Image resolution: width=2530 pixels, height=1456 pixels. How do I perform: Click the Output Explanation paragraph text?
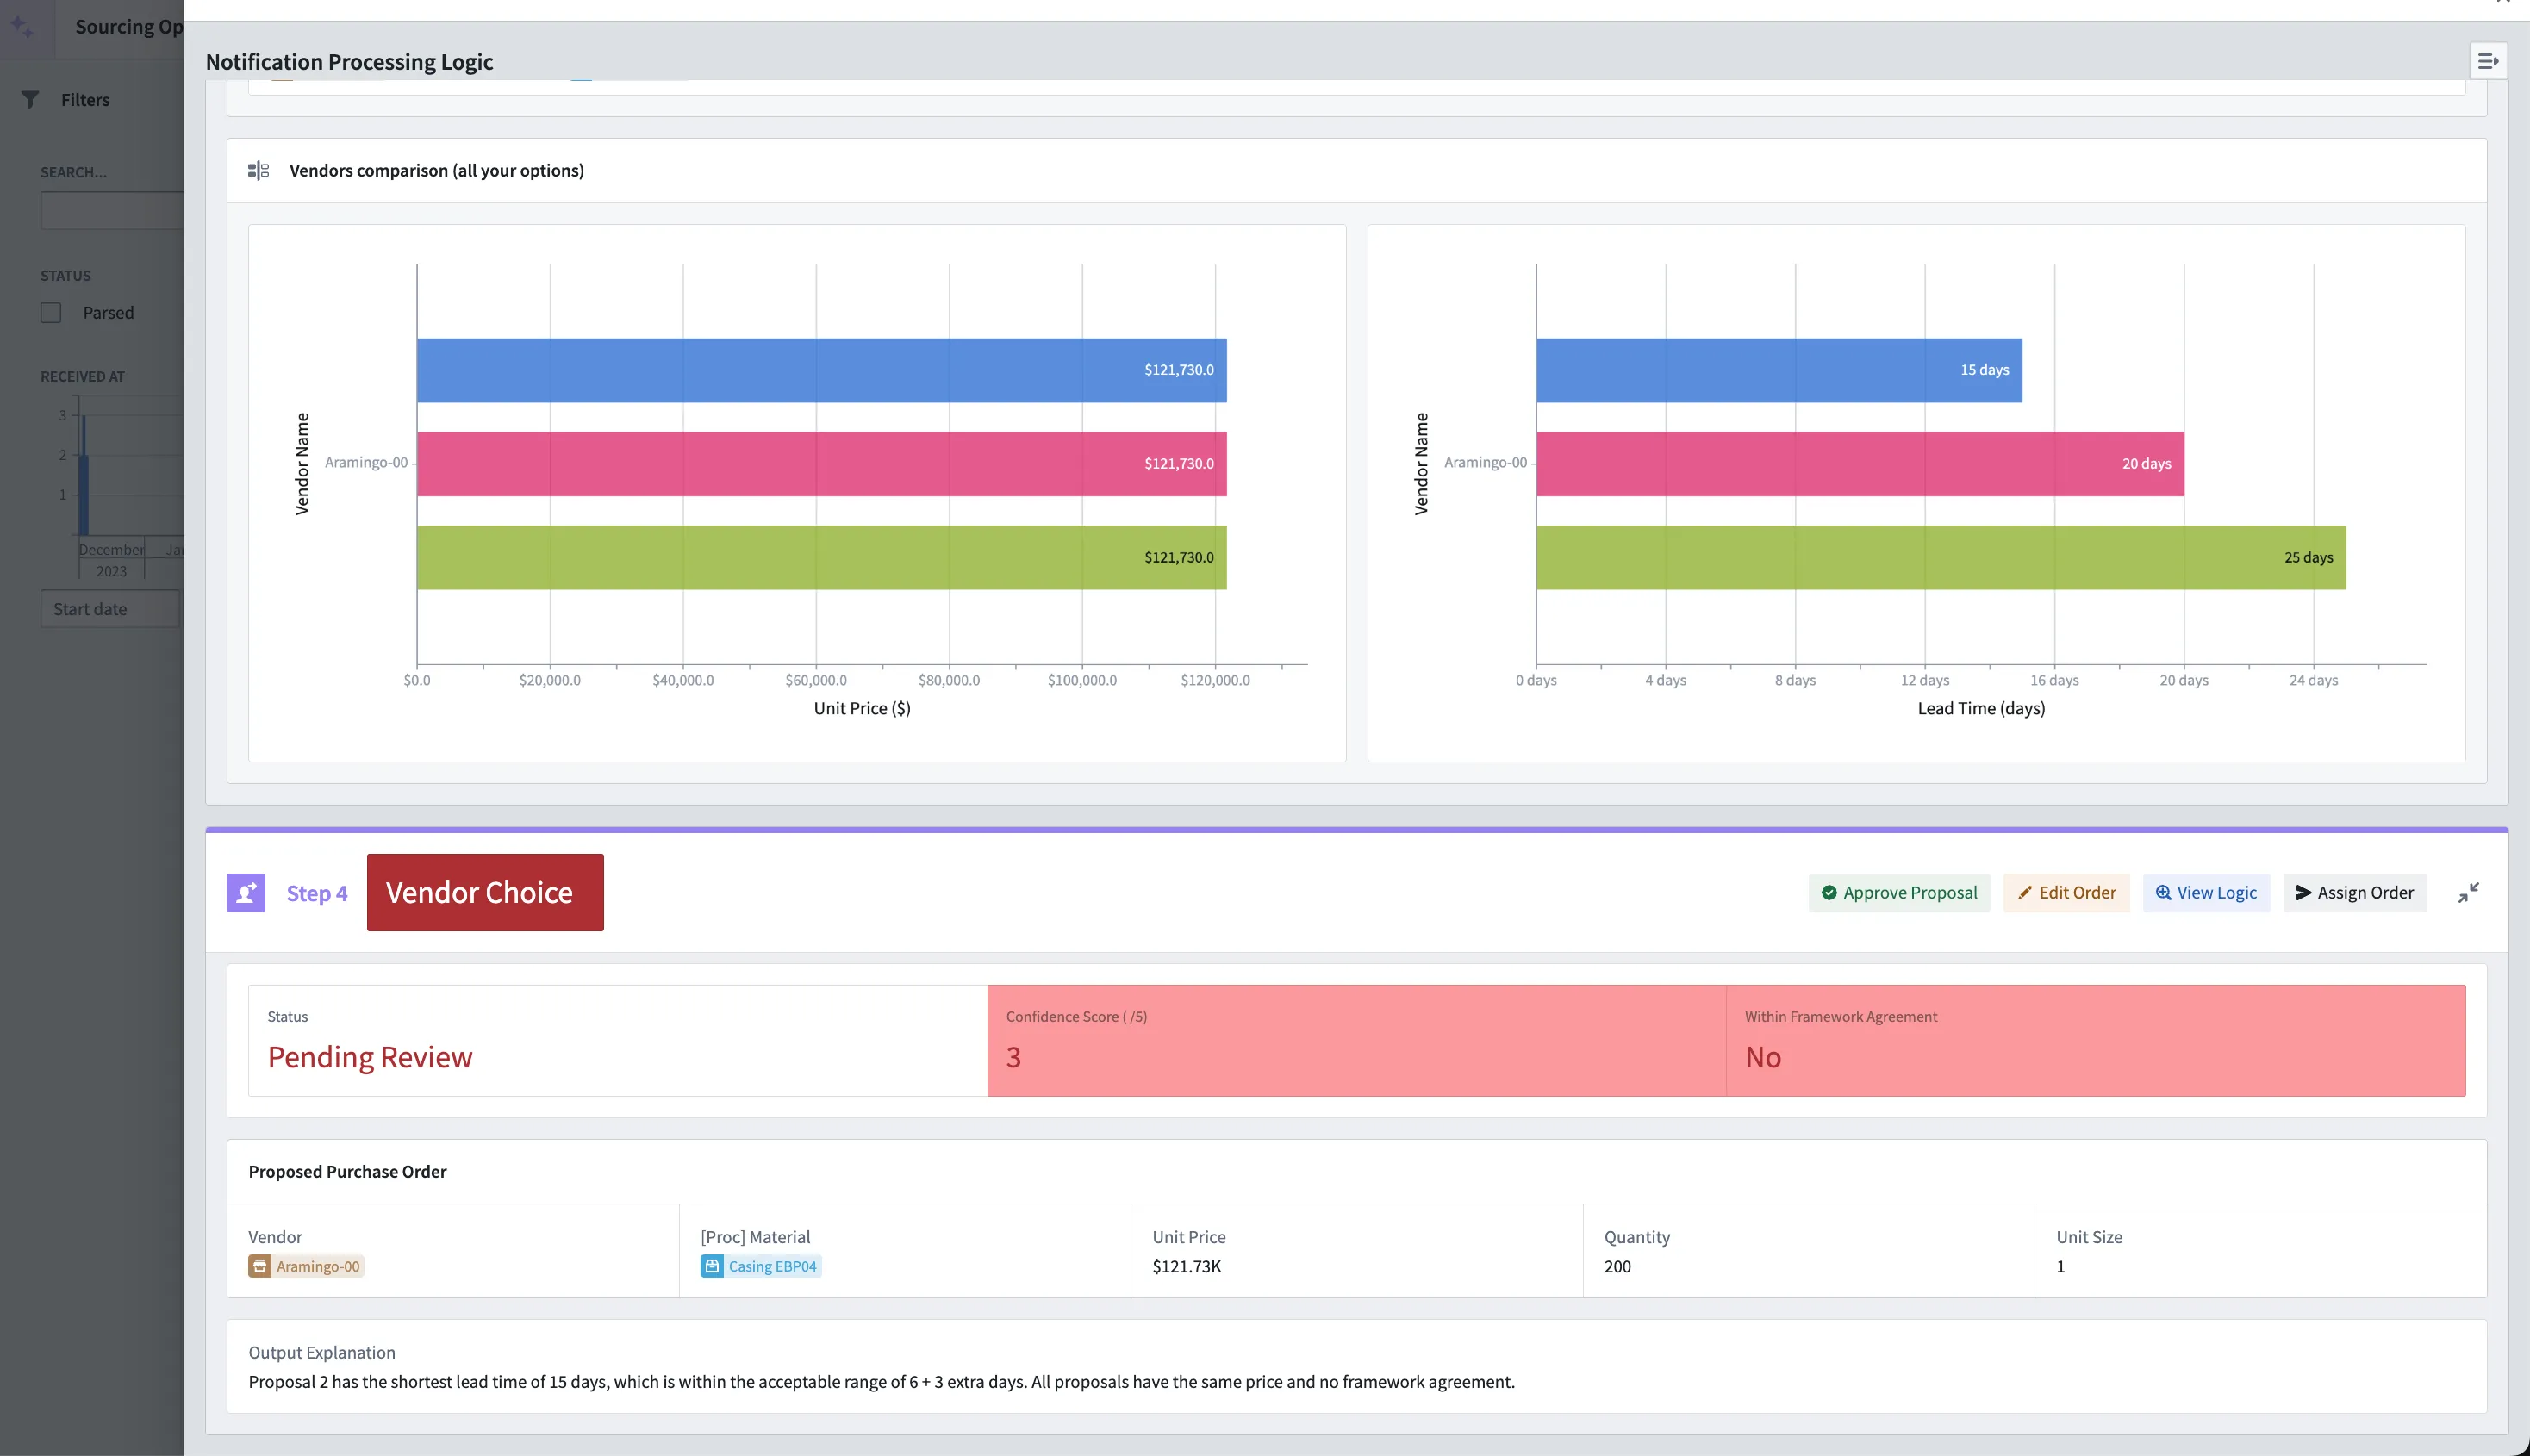click(881, 1382)
